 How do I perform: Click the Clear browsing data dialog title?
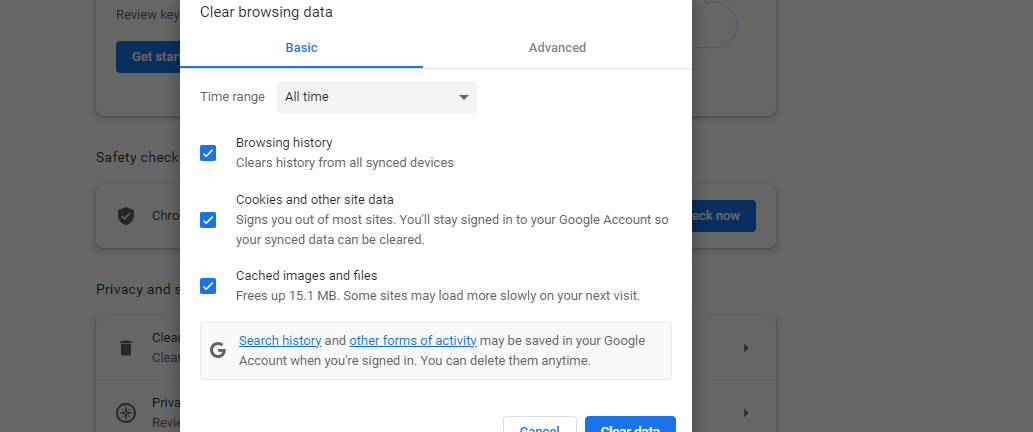266,13
